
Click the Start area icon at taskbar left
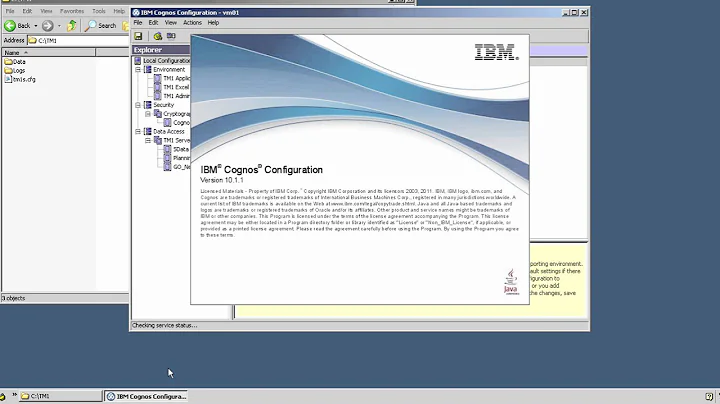[2, 396]
